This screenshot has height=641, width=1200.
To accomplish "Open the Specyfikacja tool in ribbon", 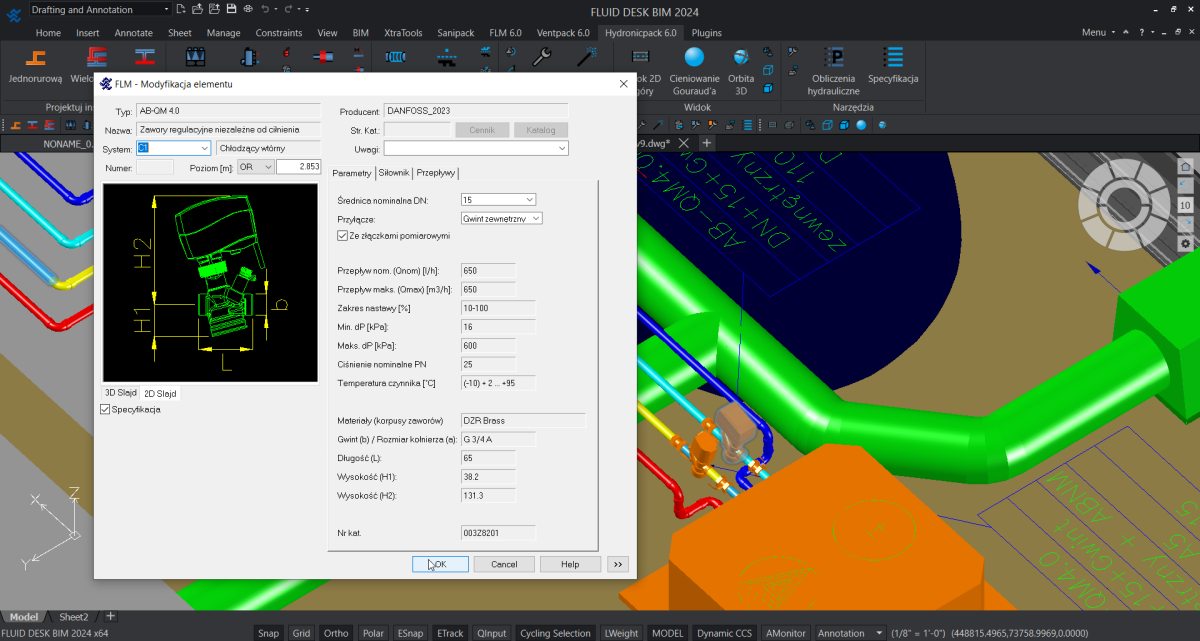I will 893,59.
